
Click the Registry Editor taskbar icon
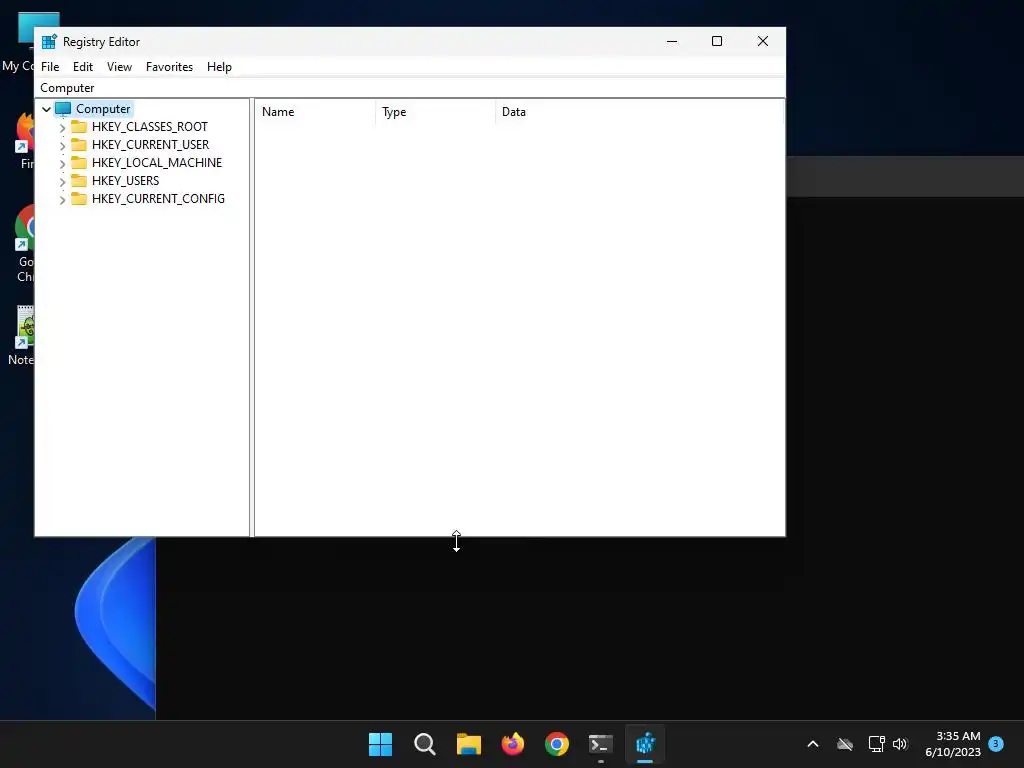[645, 744]
